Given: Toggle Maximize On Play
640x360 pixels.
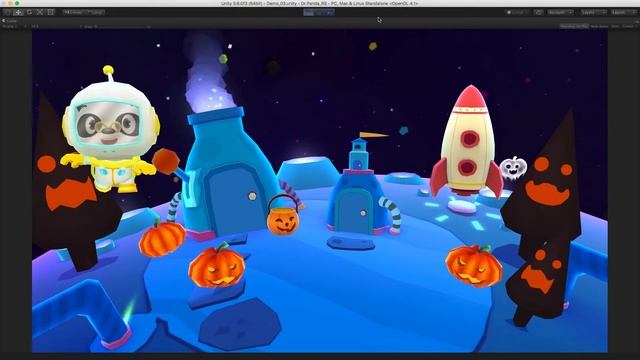Looking at the screenshot, I should click(x=574, y=26).
